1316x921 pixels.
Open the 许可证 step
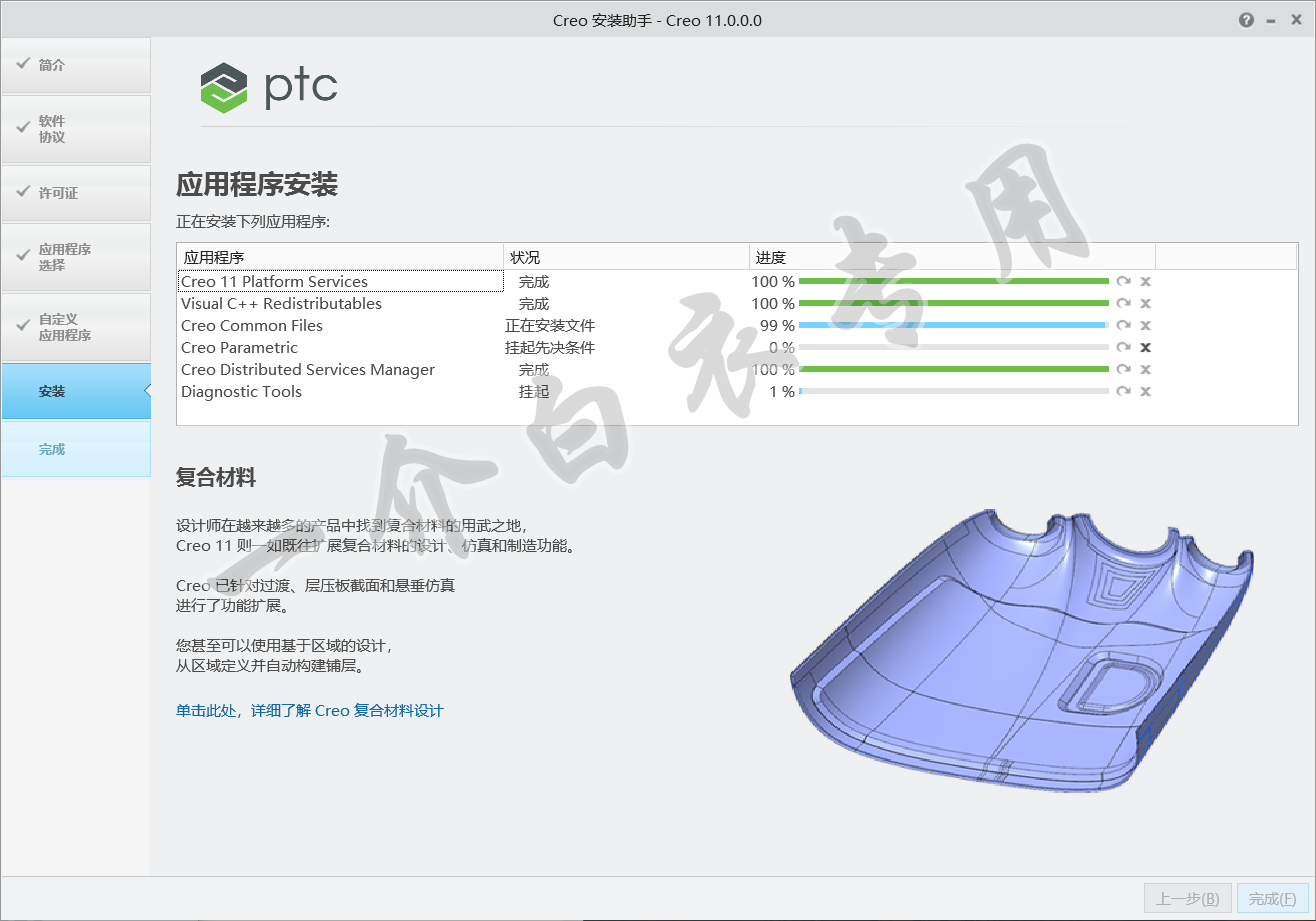75,193
